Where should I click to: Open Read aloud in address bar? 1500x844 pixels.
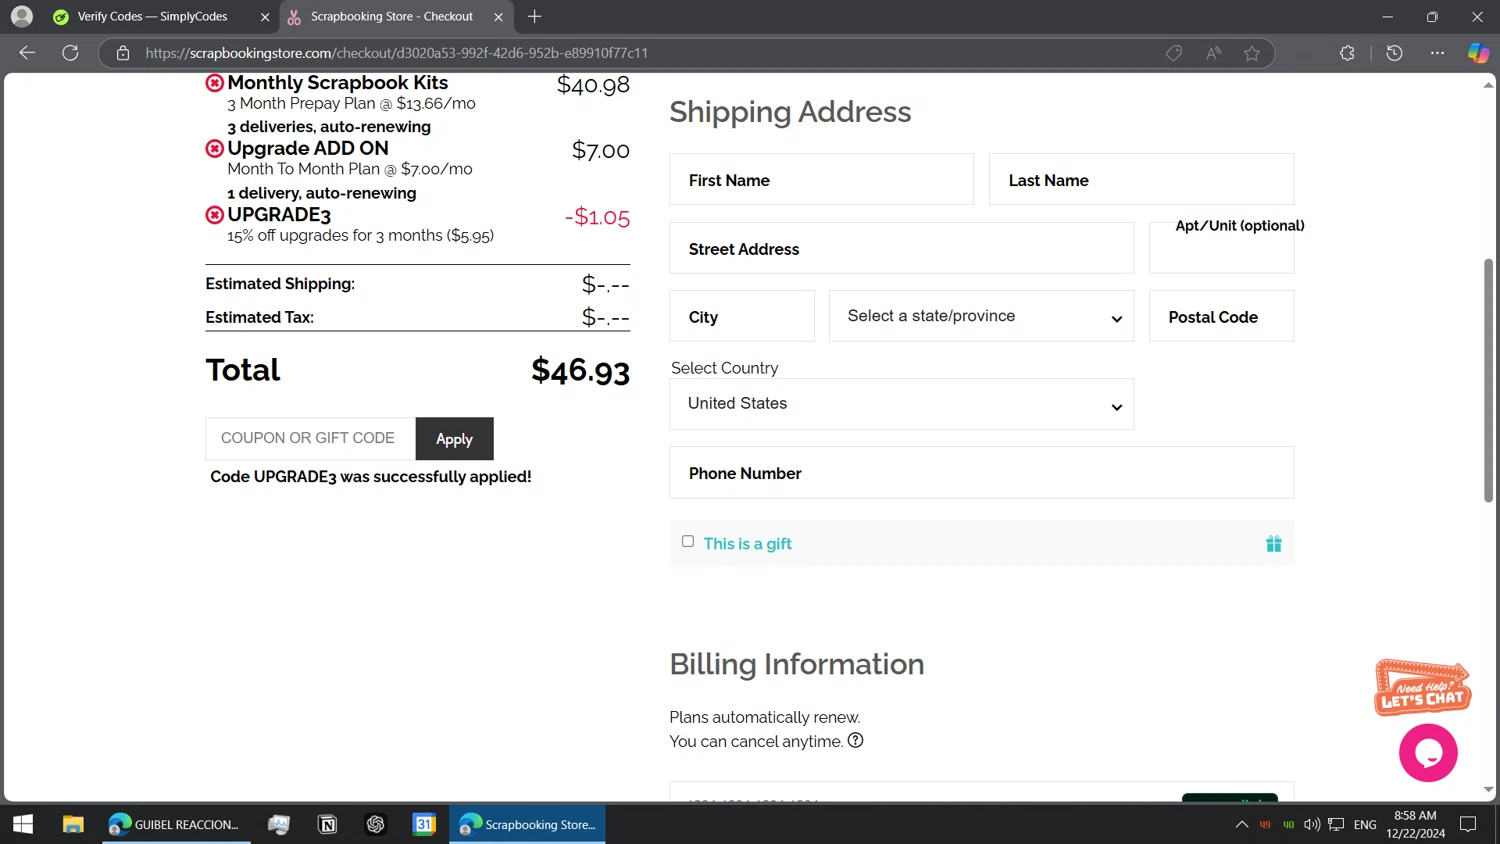[x=1213, y=53]
